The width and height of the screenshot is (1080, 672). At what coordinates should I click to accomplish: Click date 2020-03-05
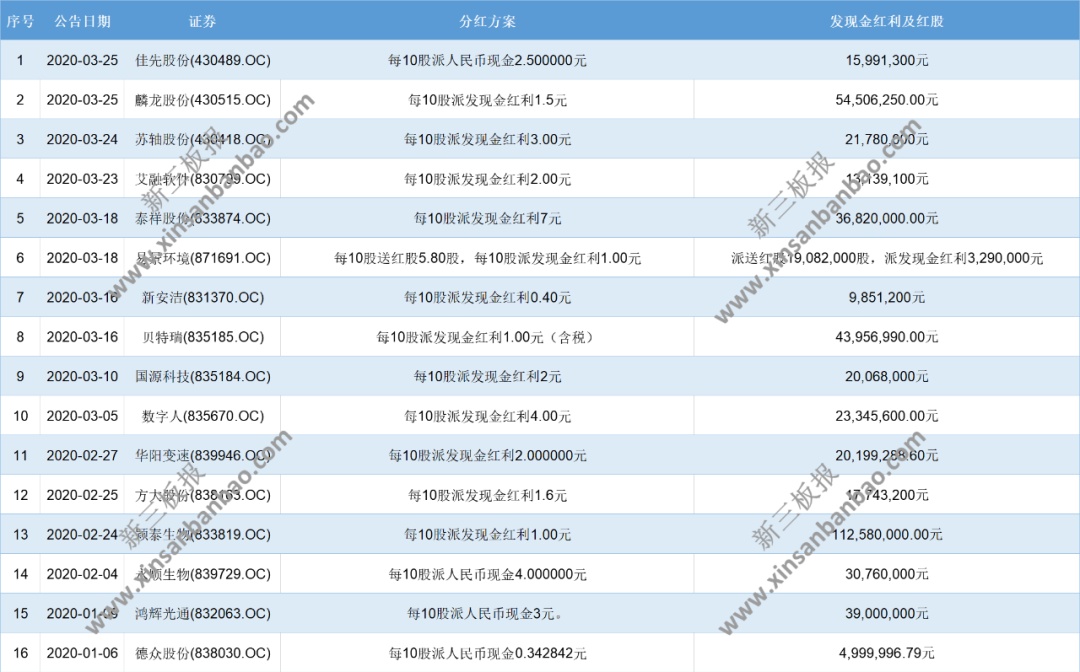point(83,416)
